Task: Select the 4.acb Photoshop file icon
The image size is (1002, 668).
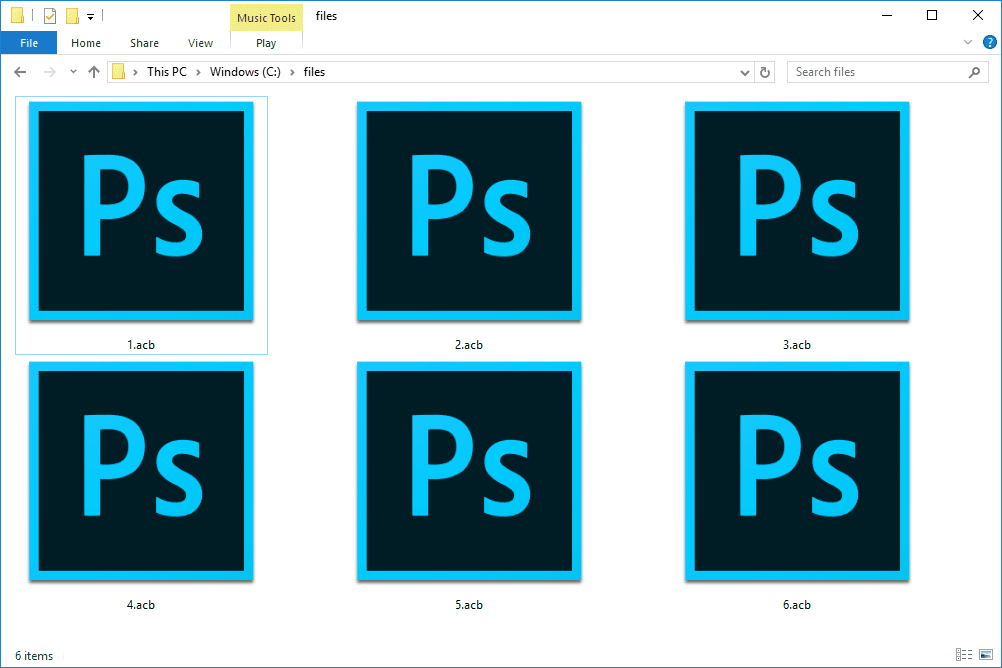Action: [x=141, y=471]
